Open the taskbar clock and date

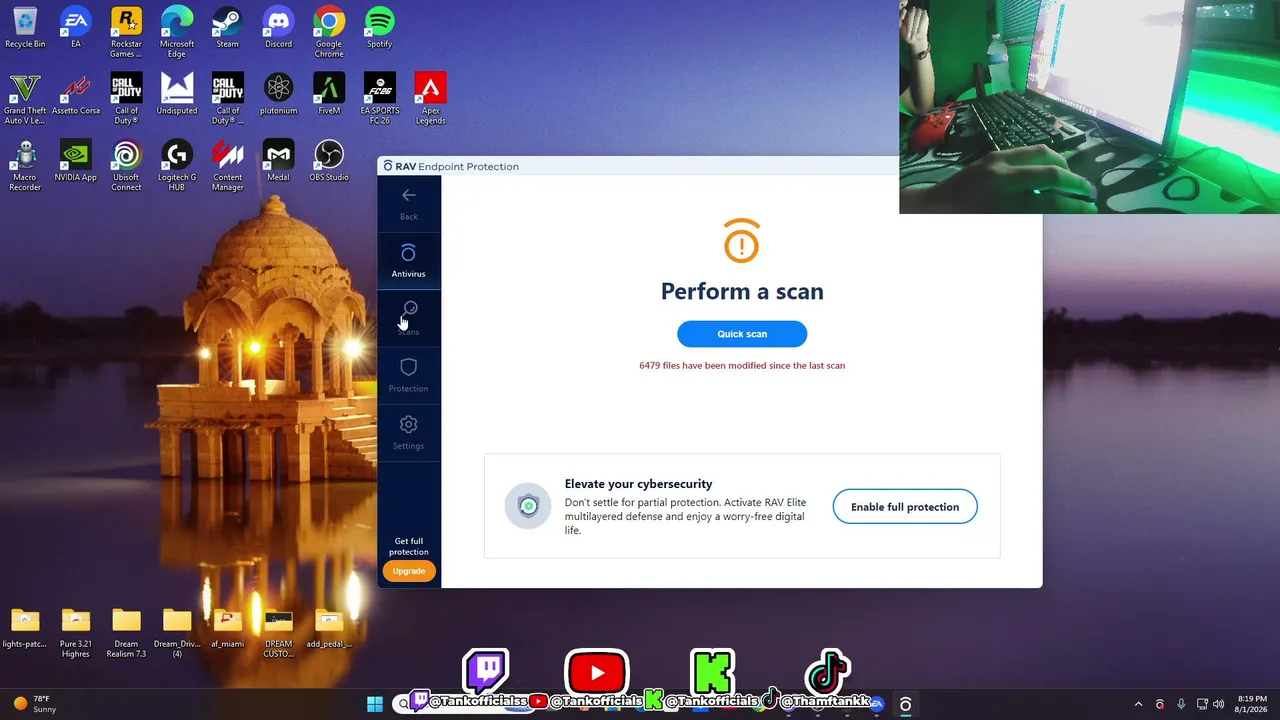point(1252,704)
